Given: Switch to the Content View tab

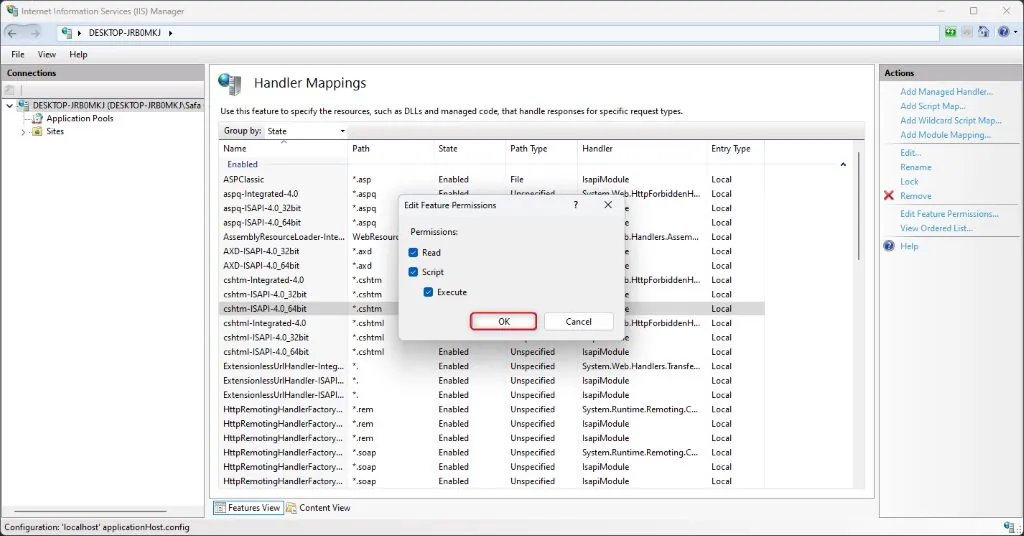Looking at the screenshot, I should click(x=319, y=507).
